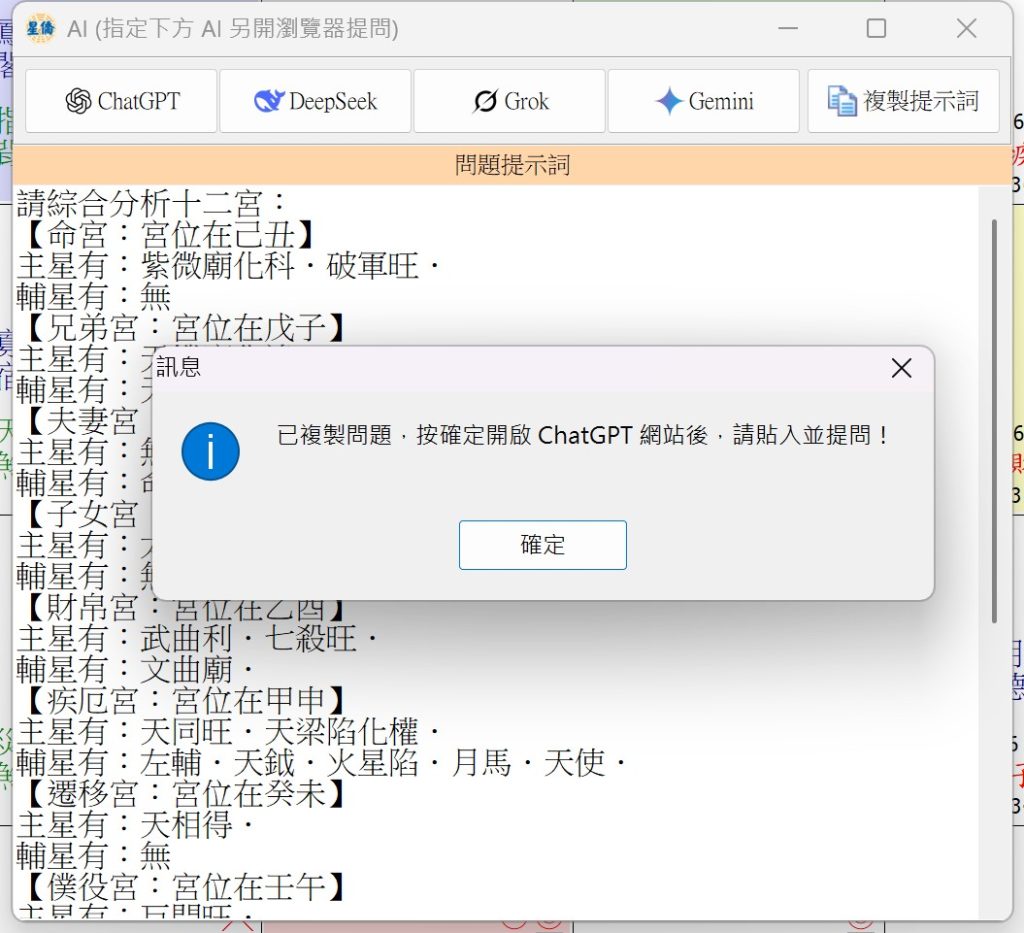
Task: Click the copy icon beside 複製提示詞
Action: [842, 101]
